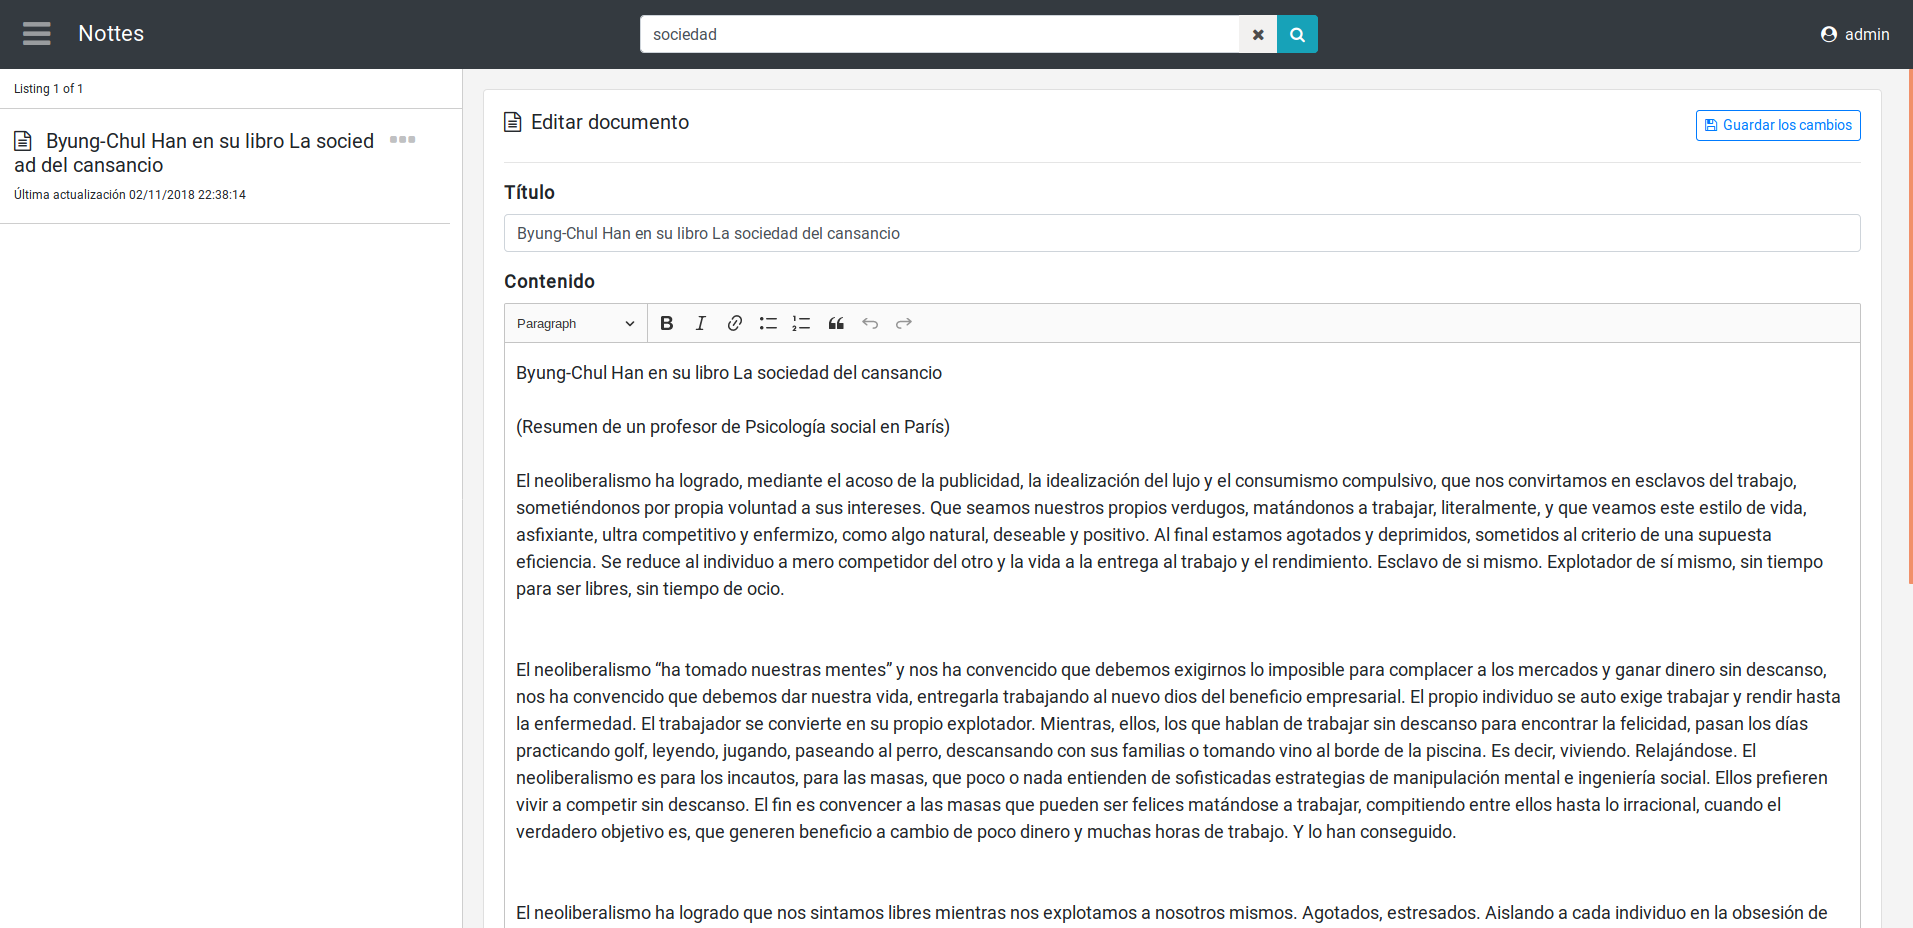Click the document icon next to 'Editar documento'
This screenshot has height=928, width=1913.
[x=513, y=122]
